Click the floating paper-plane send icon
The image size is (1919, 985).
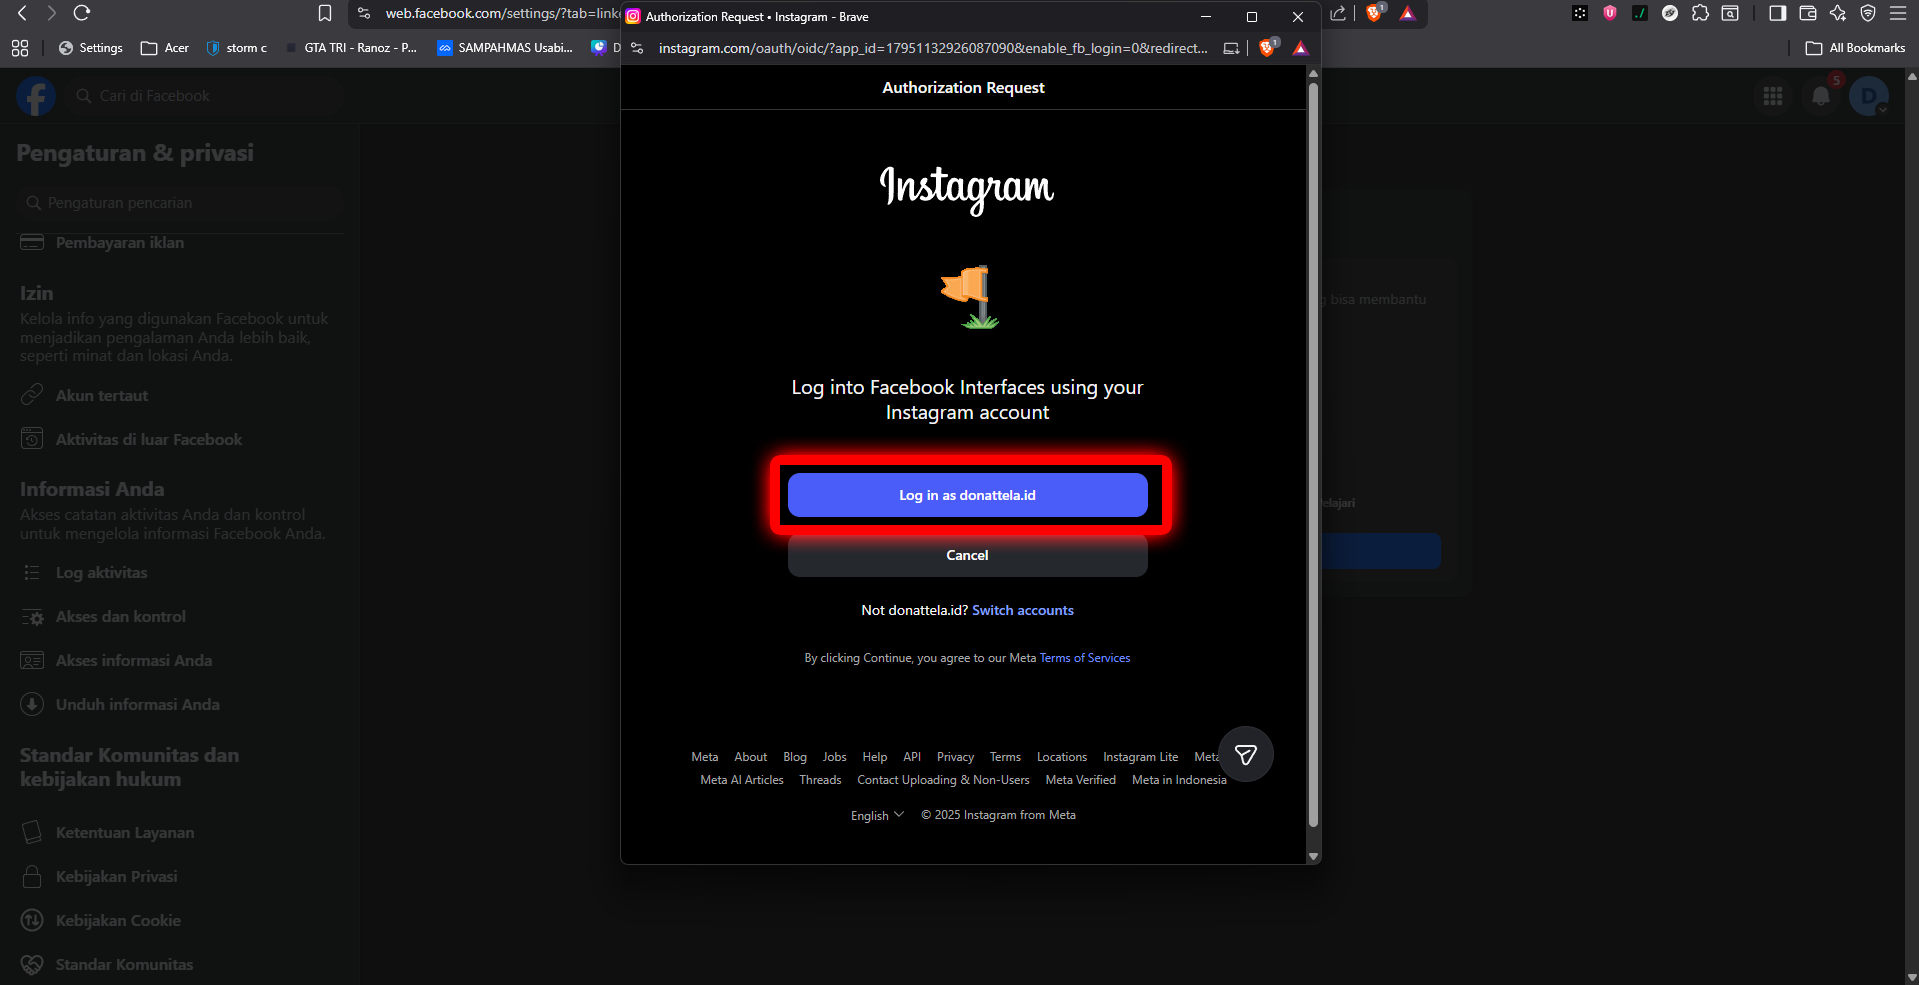tap(1245, 754)
